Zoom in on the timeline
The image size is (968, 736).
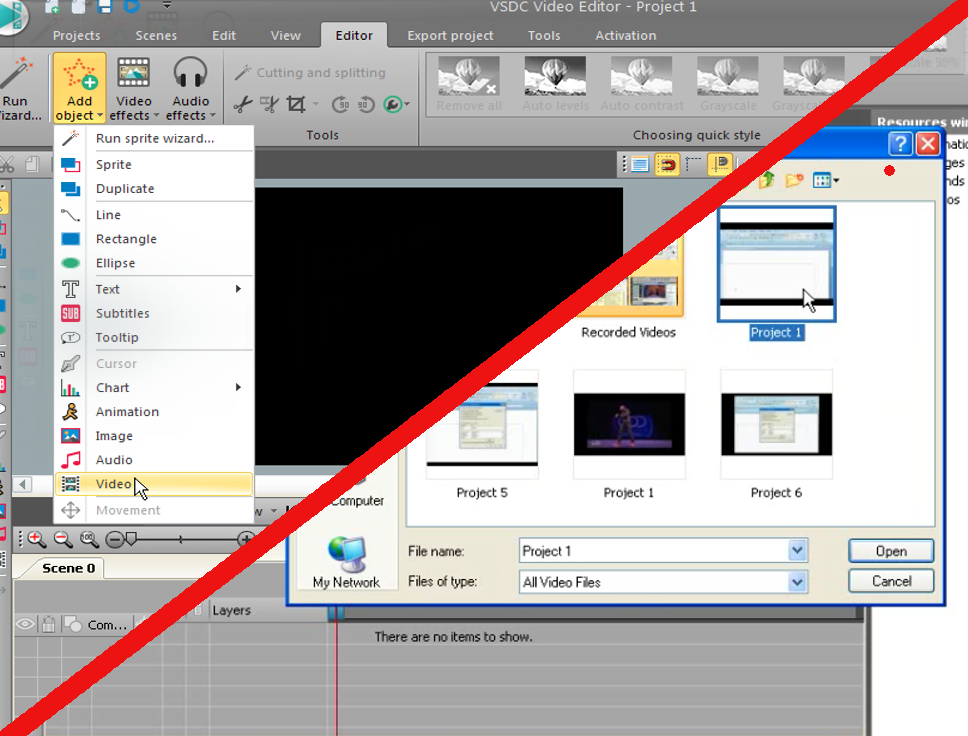36,539
